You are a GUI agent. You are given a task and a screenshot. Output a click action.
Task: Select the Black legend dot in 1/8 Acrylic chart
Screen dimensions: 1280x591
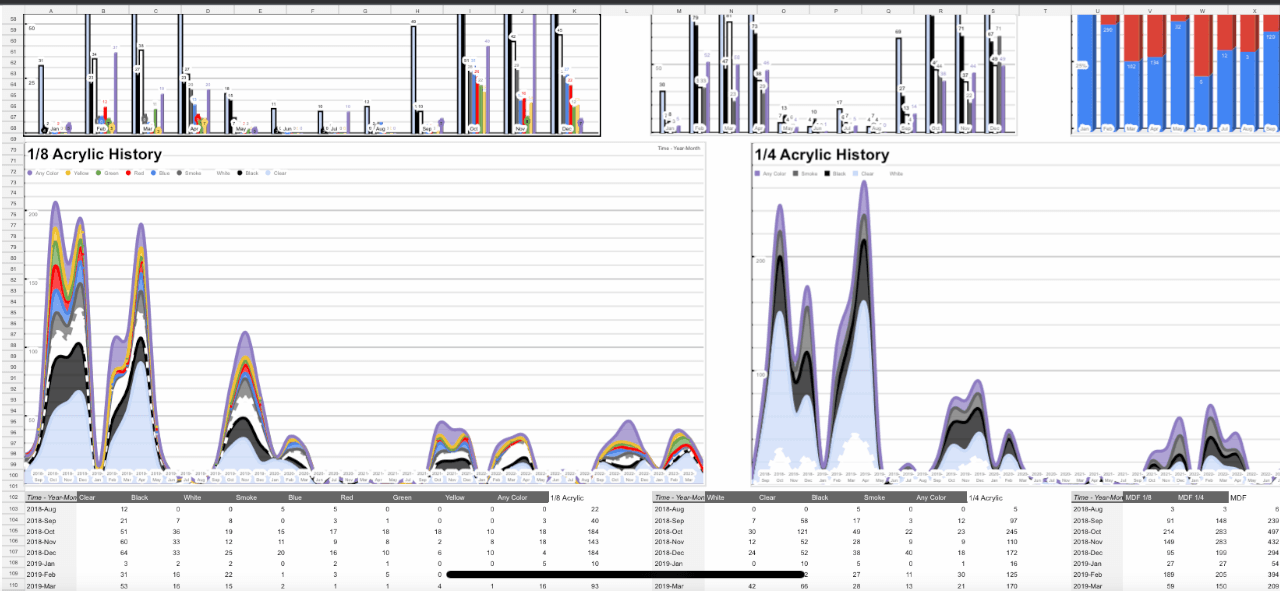[x=240, y=173]
